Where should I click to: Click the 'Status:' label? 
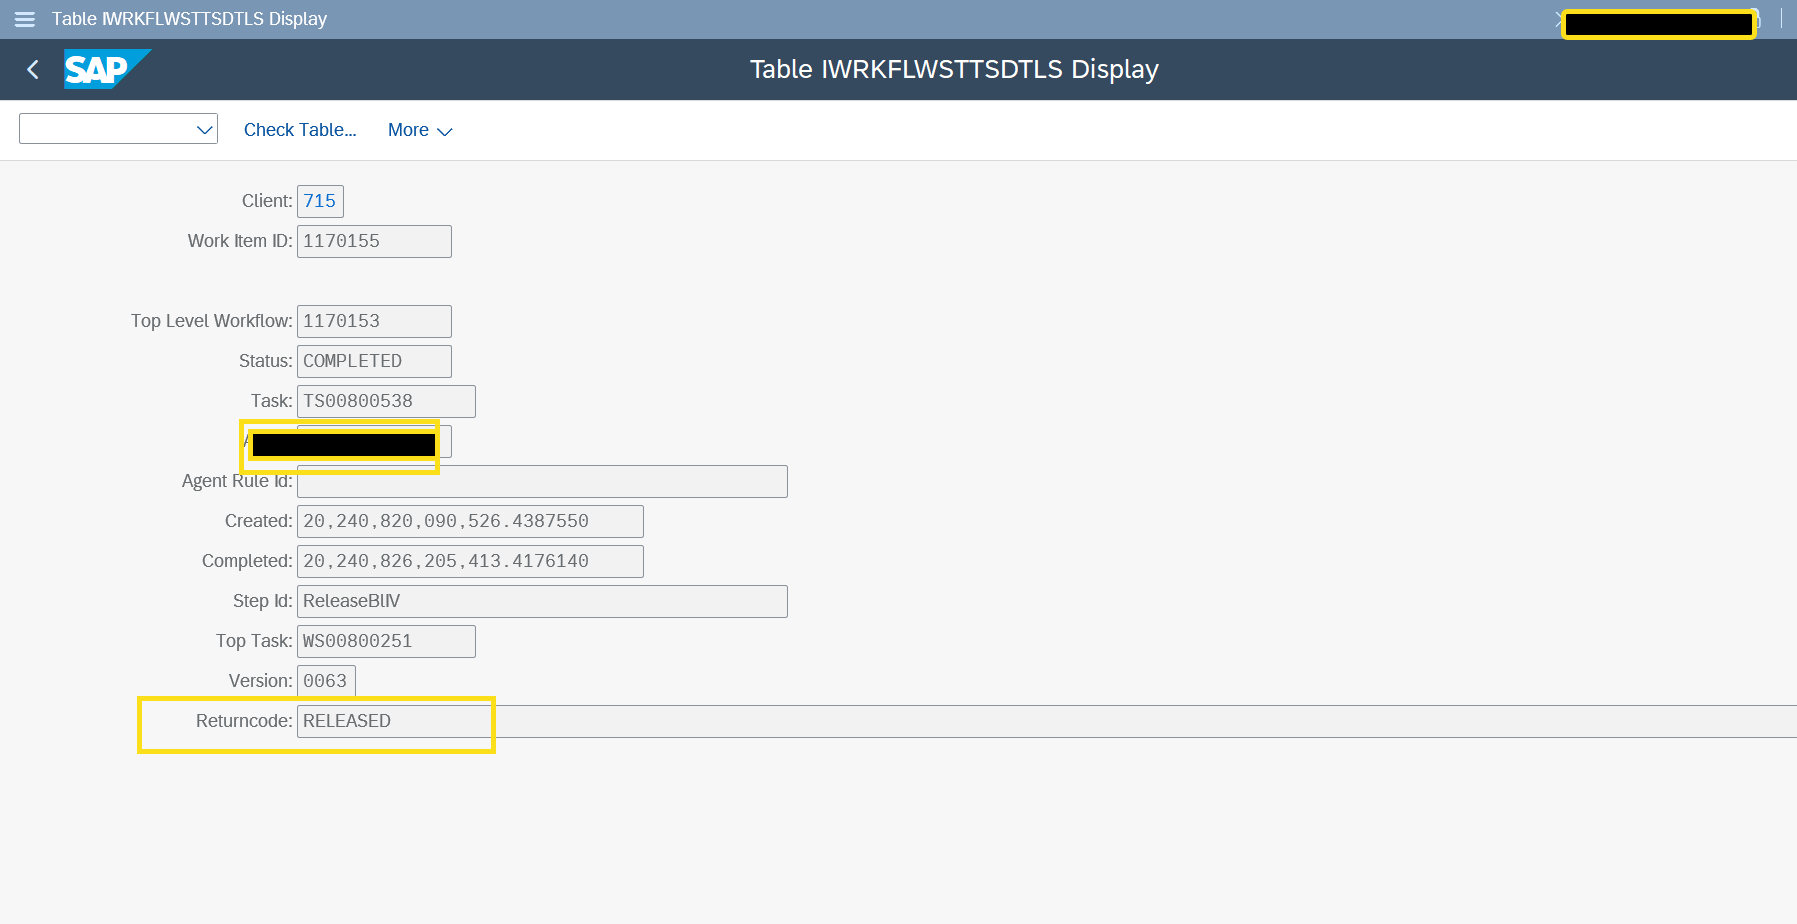tap(266, 361)
